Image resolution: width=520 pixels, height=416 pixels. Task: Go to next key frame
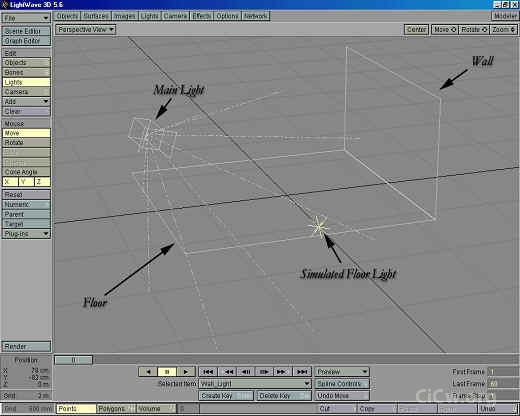[x=281, y=372]
